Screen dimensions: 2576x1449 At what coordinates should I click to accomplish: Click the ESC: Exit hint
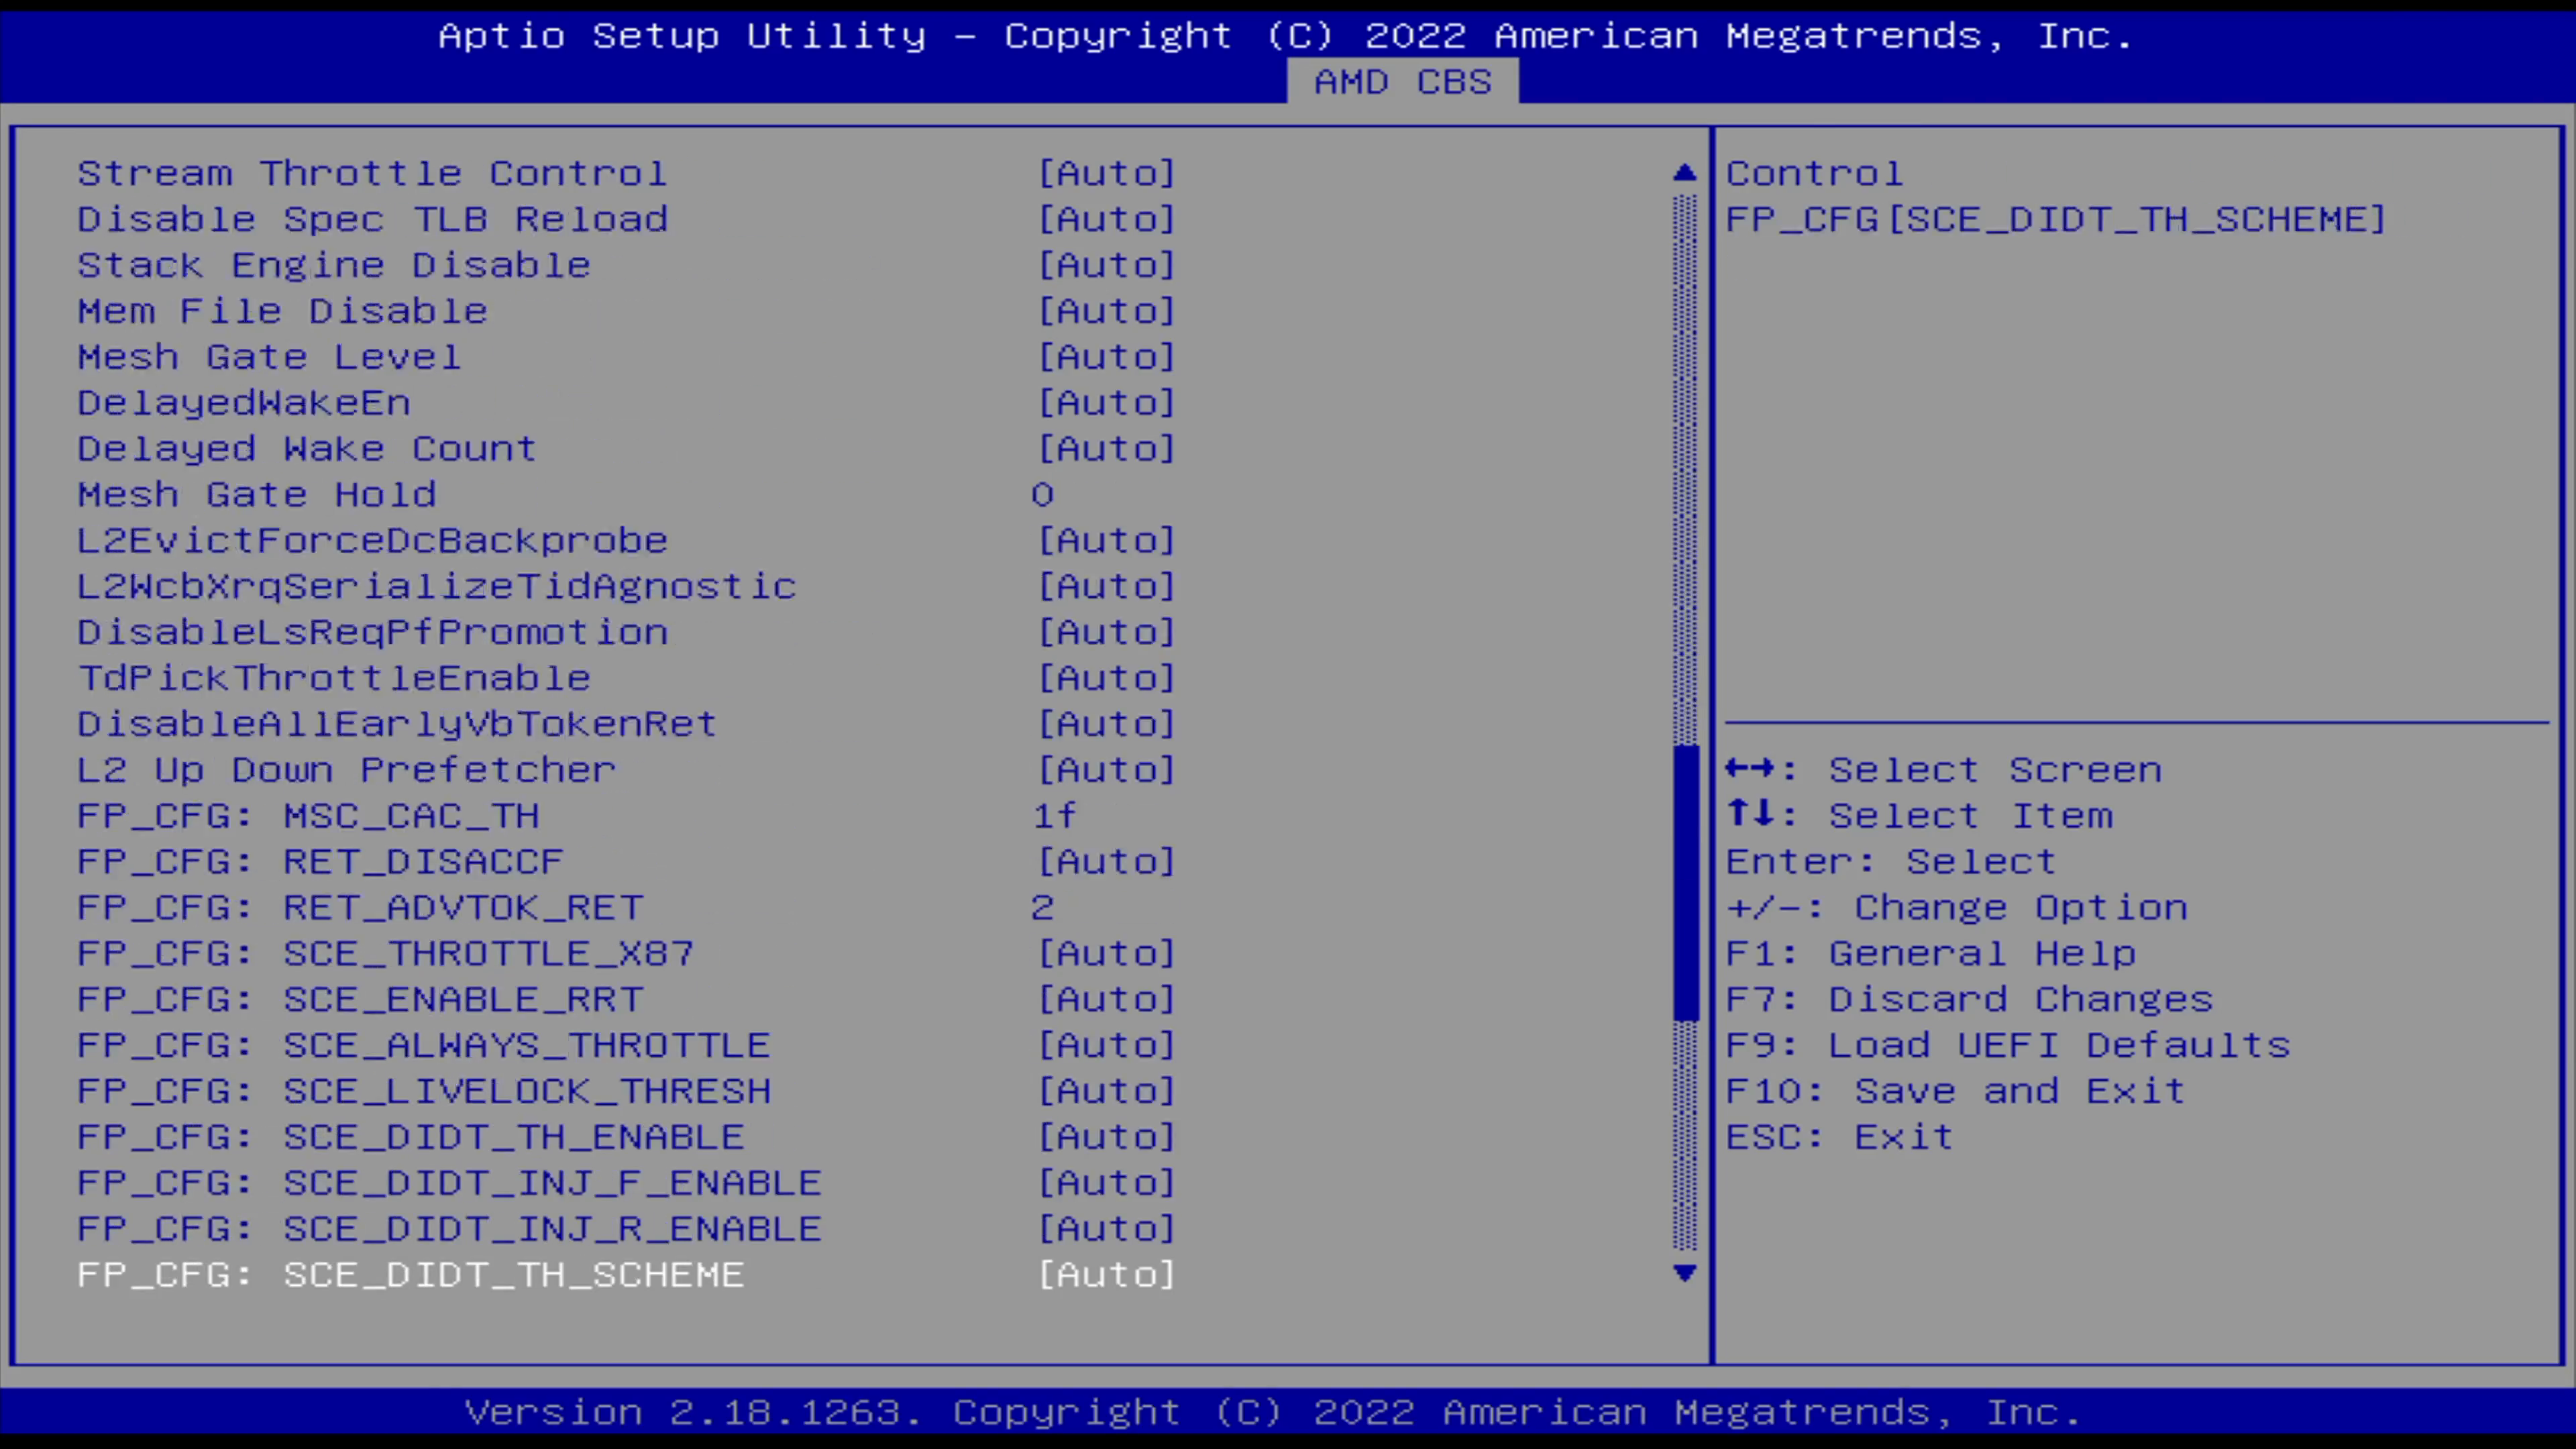tap(1840, 1139)
